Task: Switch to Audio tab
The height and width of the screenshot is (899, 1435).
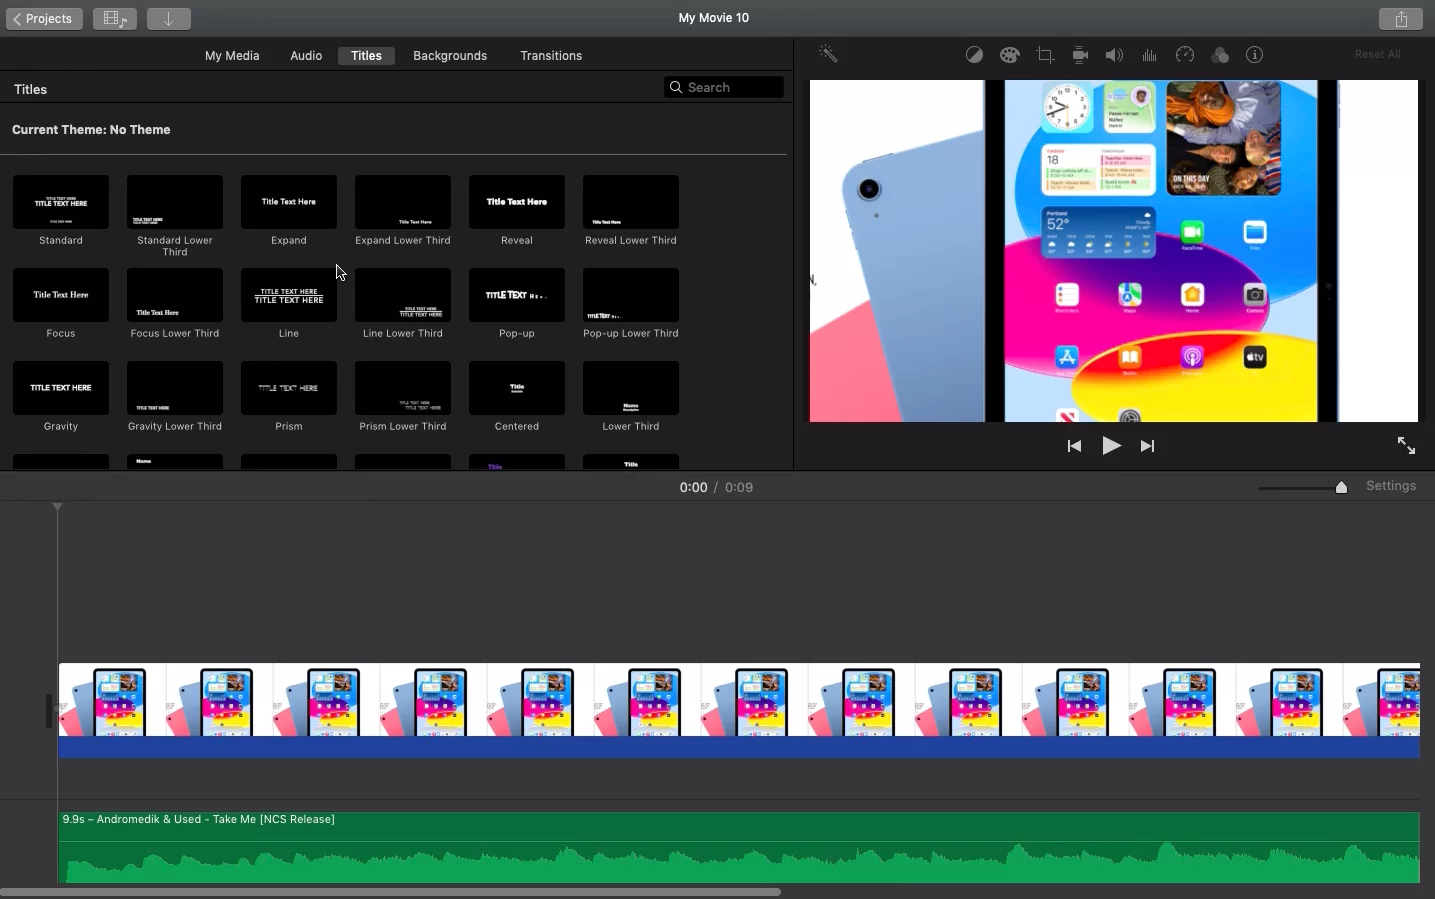Action: (x=306, y=56)
